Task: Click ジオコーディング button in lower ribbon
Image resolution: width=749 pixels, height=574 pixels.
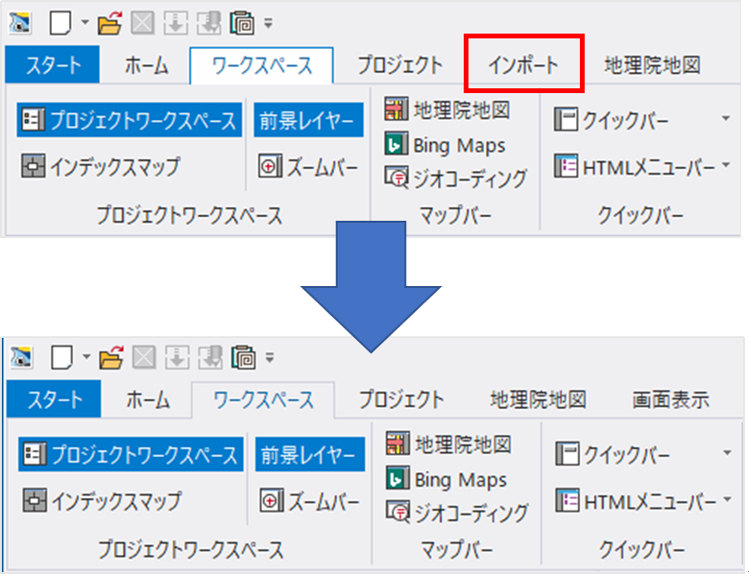Action: pos(457,512)
